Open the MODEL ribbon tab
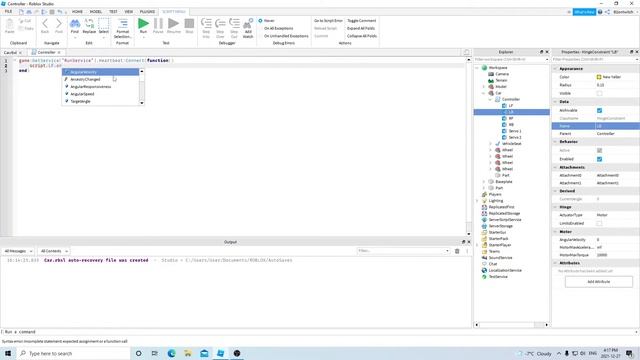The width and height of the screenshot is (640, 360). point(96,11)
